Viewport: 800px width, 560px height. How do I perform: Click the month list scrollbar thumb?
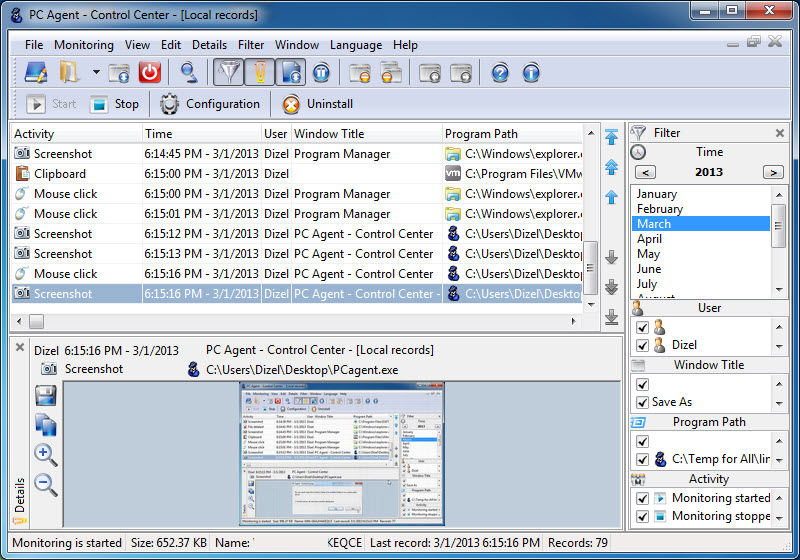779,225
